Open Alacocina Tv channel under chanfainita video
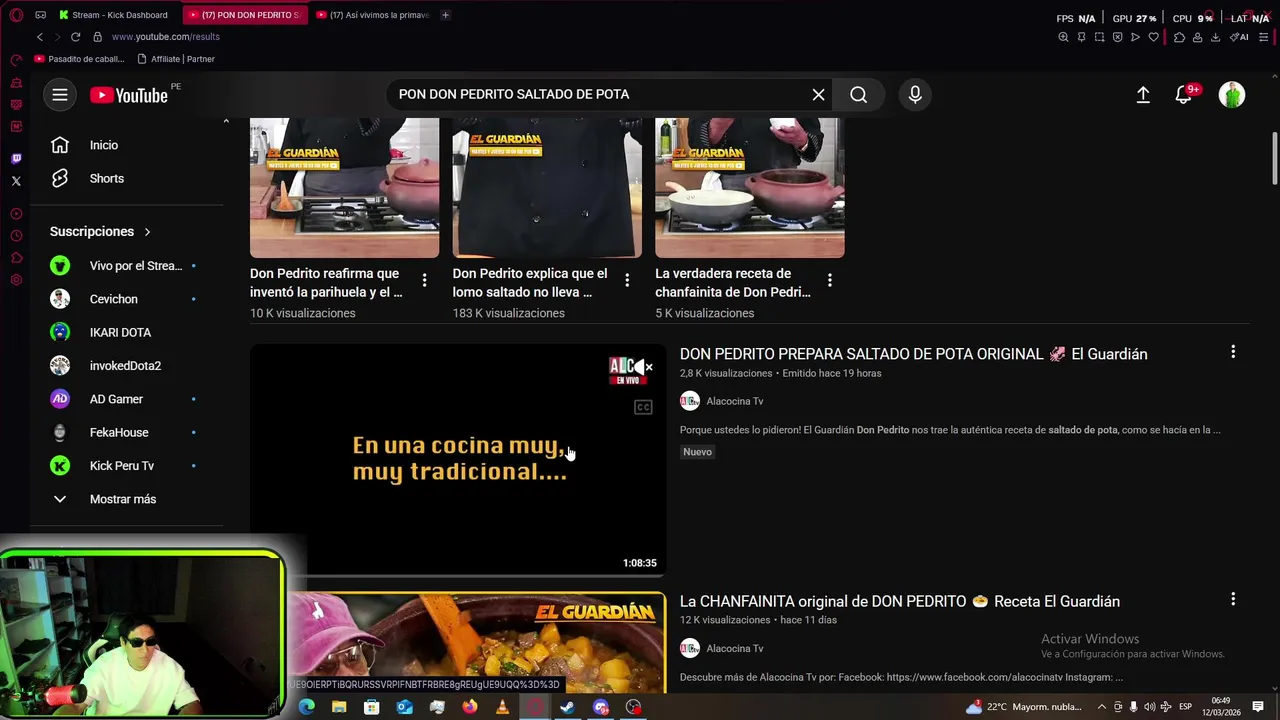The width and height of the screenshot is (1280, 720). click(x=734, y=648)
